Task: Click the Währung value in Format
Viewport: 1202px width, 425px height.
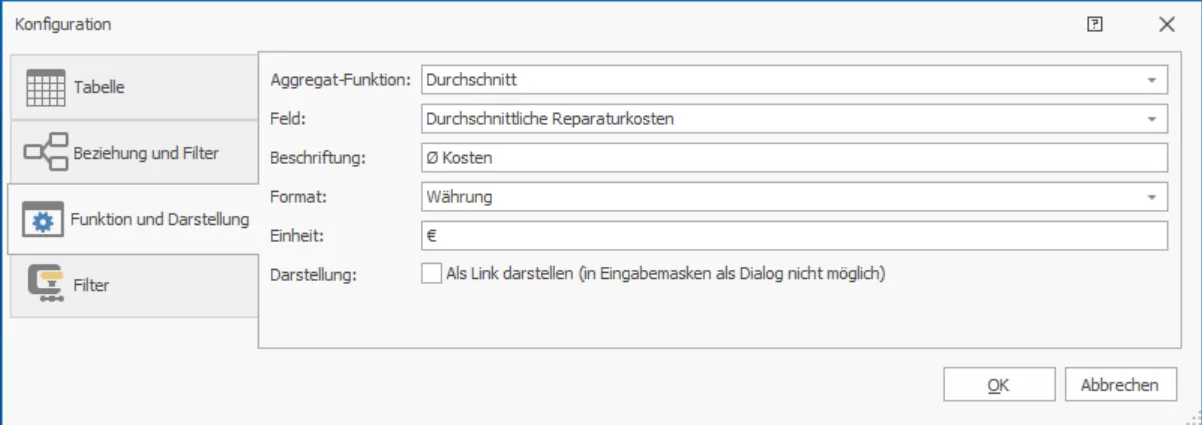Action: click(x=459, y=197)
